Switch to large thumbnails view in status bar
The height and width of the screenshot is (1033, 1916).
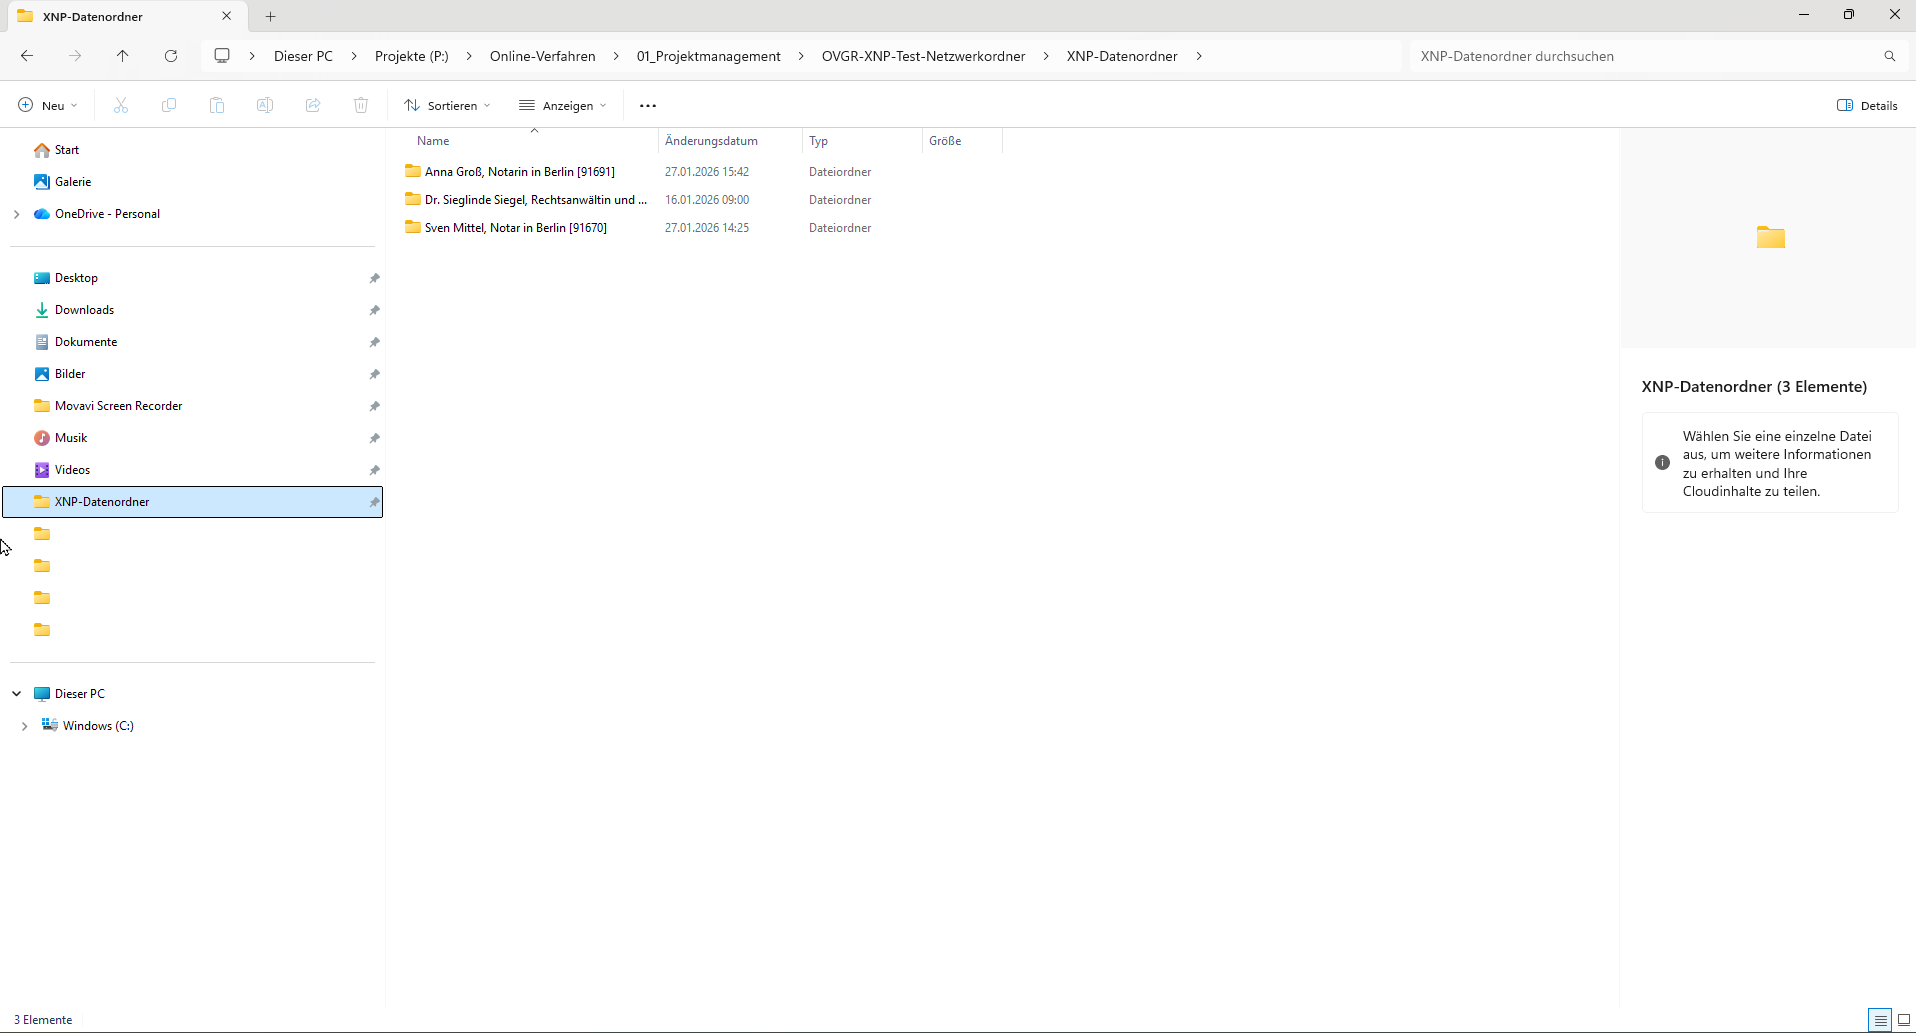click(1903, 1020)
